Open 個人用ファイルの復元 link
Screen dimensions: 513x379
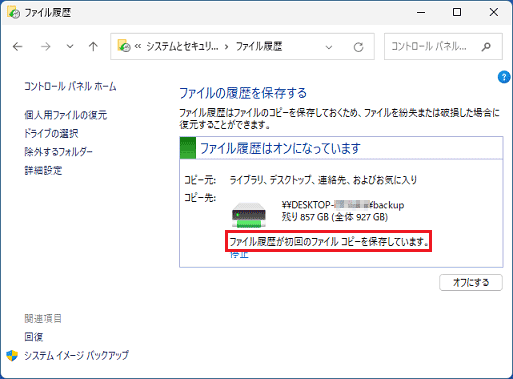point(66,115)
